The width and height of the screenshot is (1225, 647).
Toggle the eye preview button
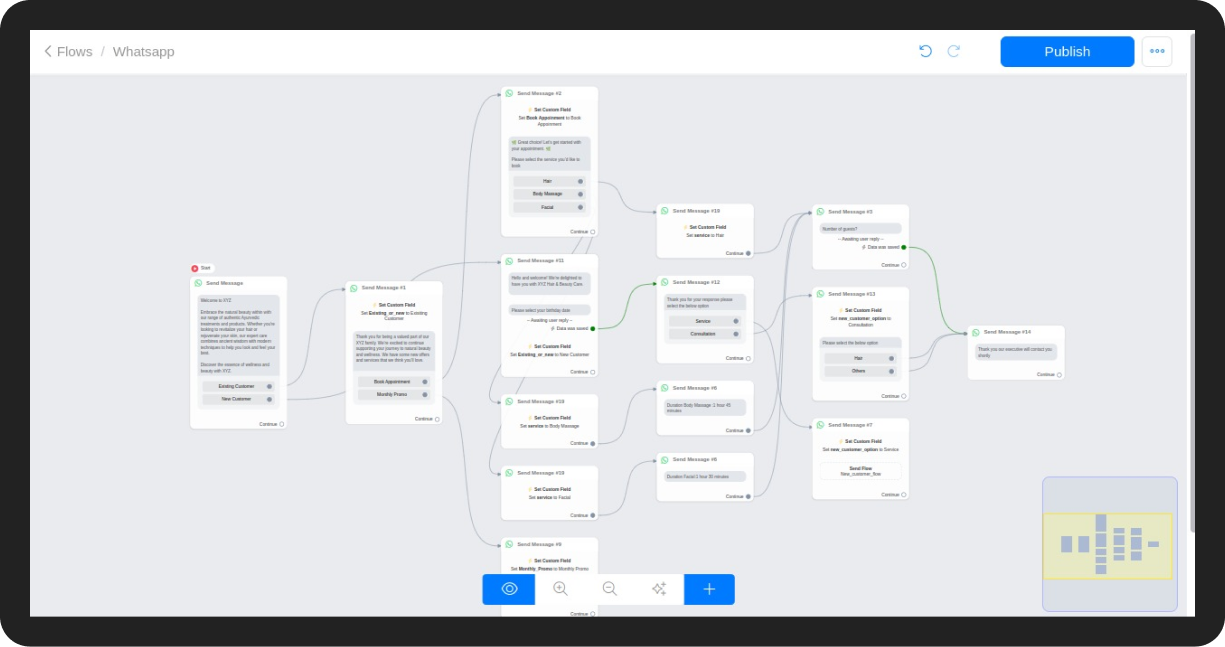point(509,589)
